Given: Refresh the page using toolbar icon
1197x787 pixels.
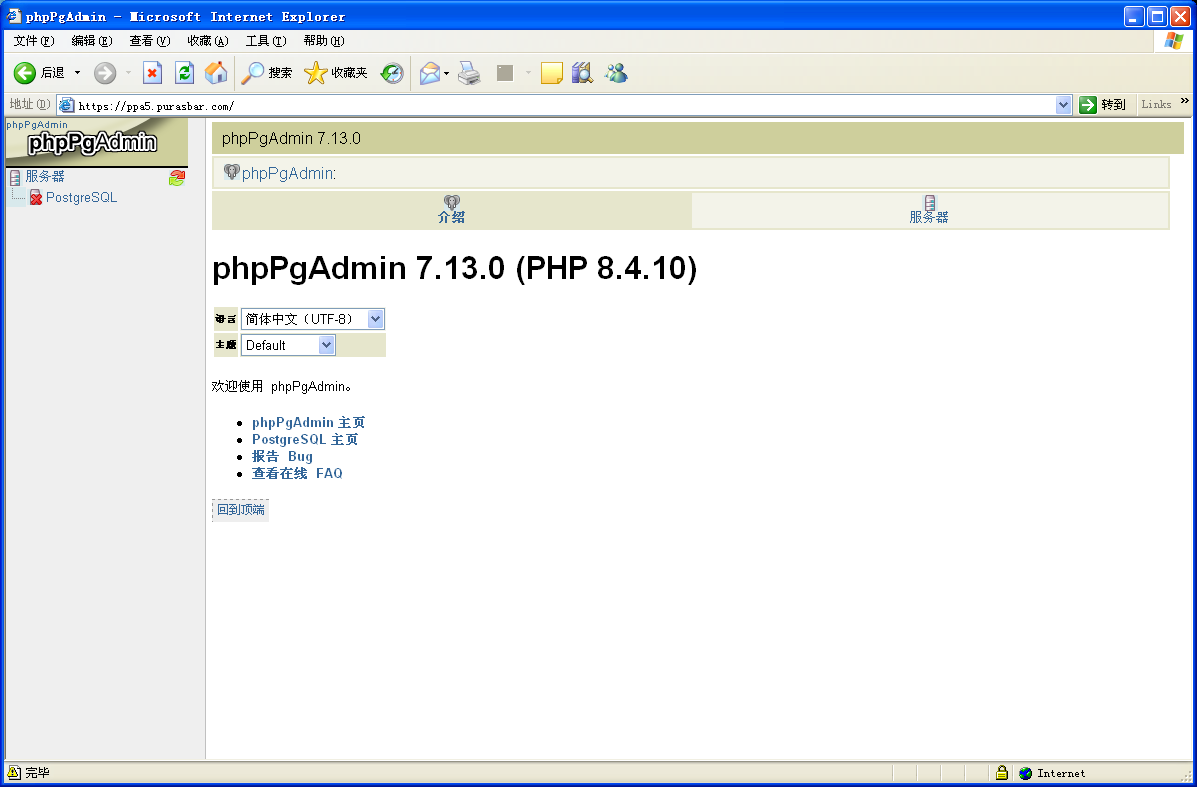Looking at the screenshot, I should (184, 73).
